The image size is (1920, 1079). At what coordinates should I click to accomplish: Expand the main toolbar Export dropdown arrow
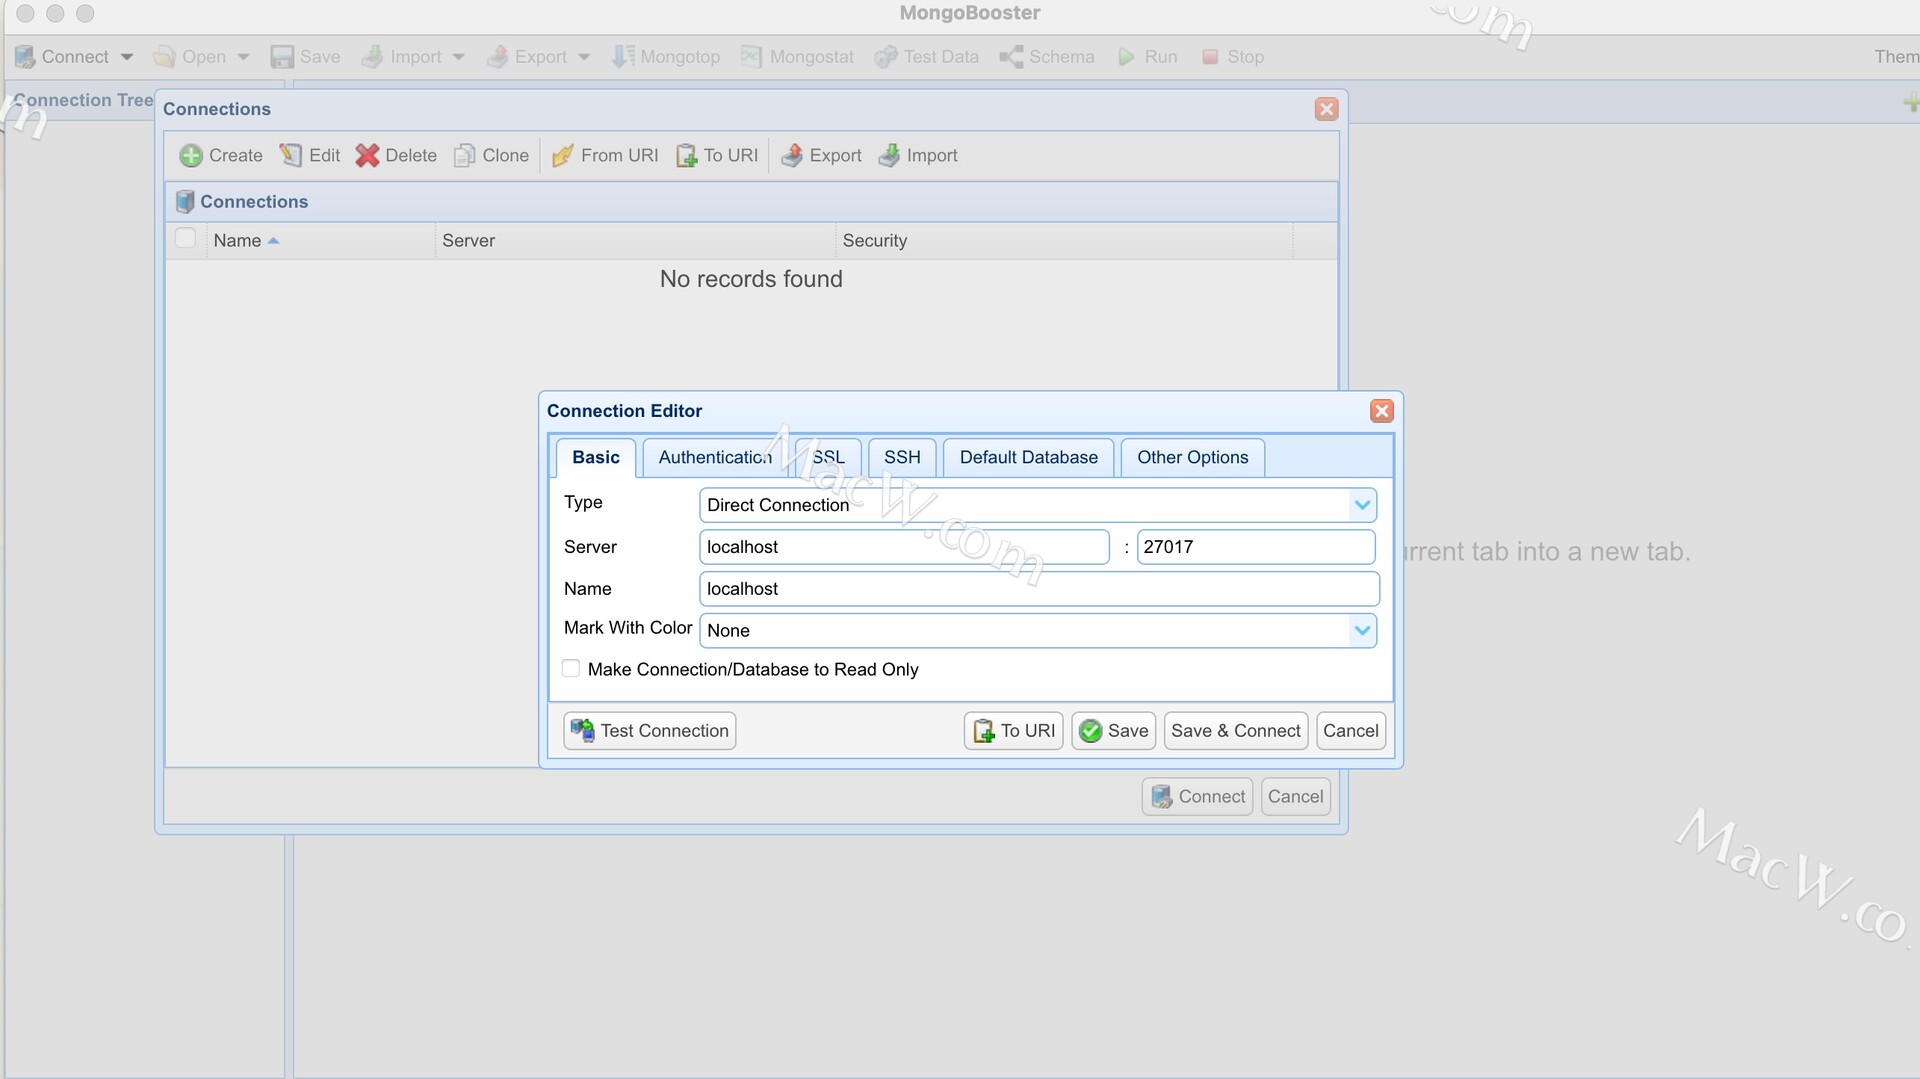pyautogui.click(x=584, y=57)
